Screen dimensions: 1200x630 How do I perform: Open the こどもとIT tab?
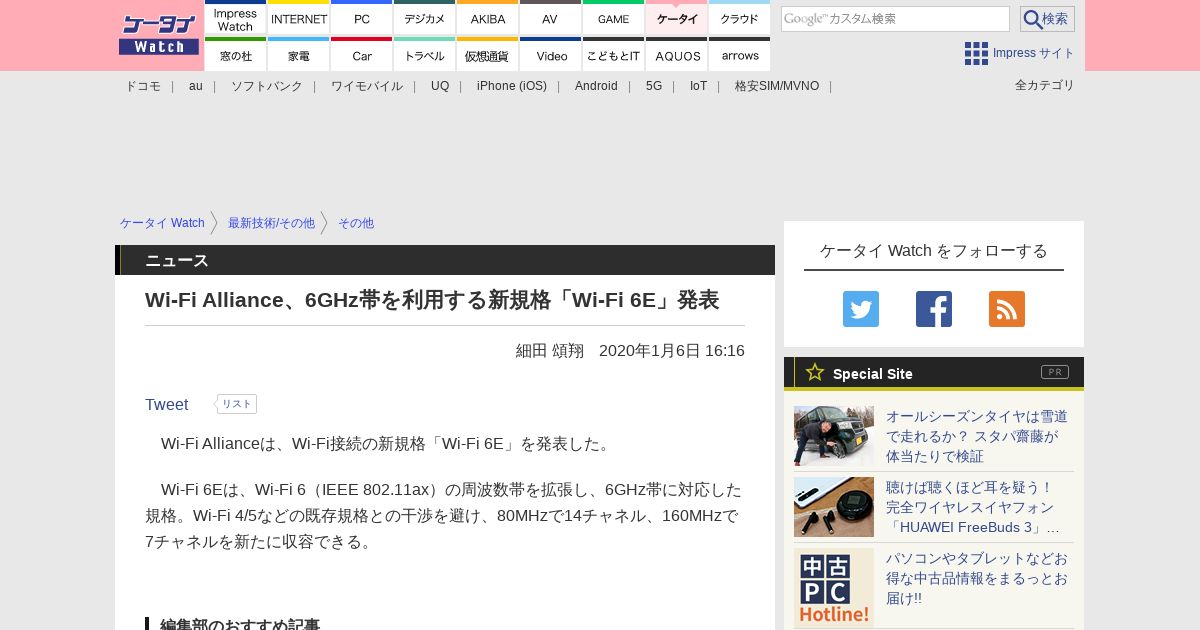pyautogui.click(x=614, y=55)
